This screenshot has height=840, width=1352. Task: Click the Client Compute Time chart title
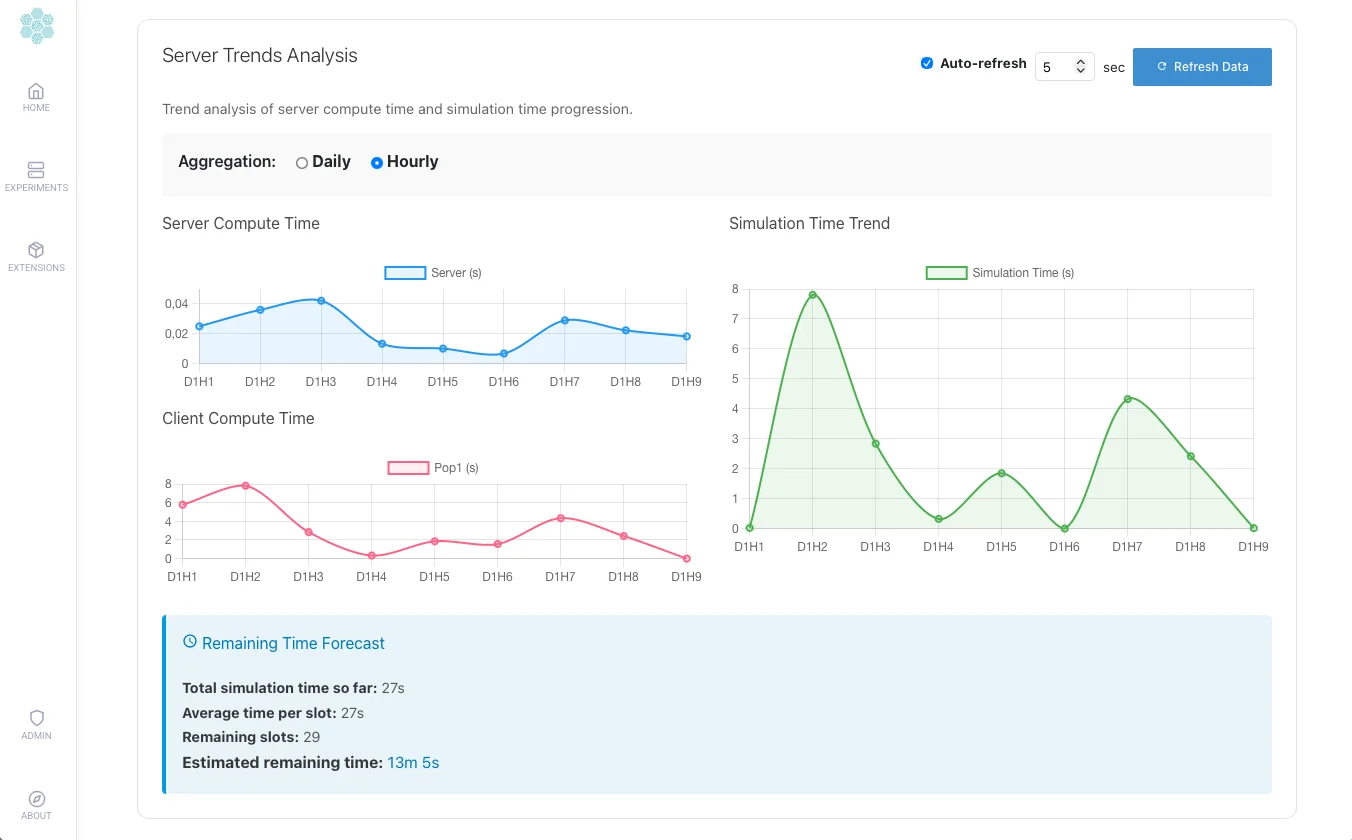(x=238, y=419)
